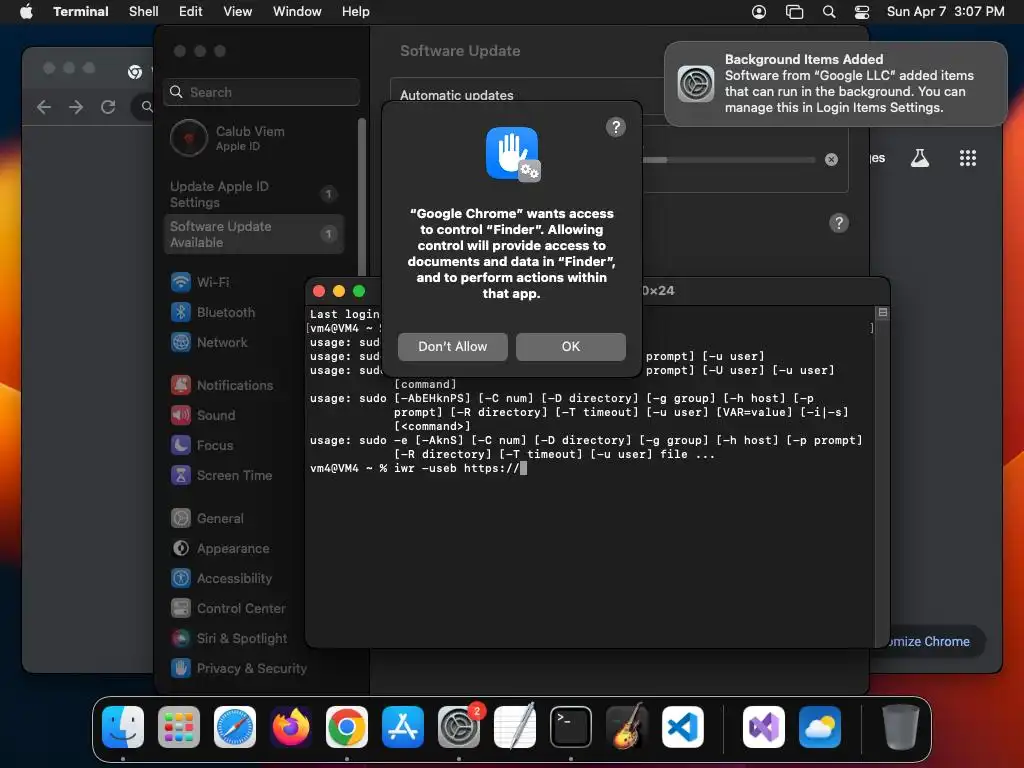Open Spotlight search in menu bar
This screenshot has width=1024, height=768.
pyautogui.click(x=829, y=12)
